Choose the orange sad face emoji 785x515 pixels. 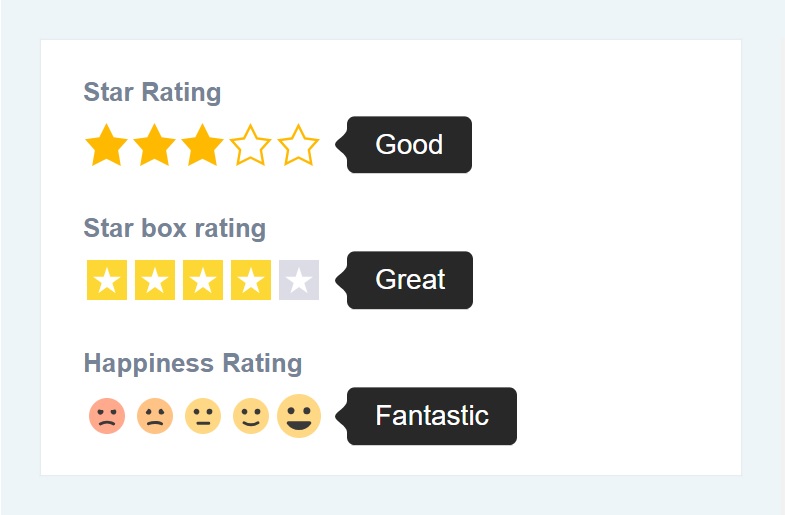pyautogui.click(x=154, y=416)
